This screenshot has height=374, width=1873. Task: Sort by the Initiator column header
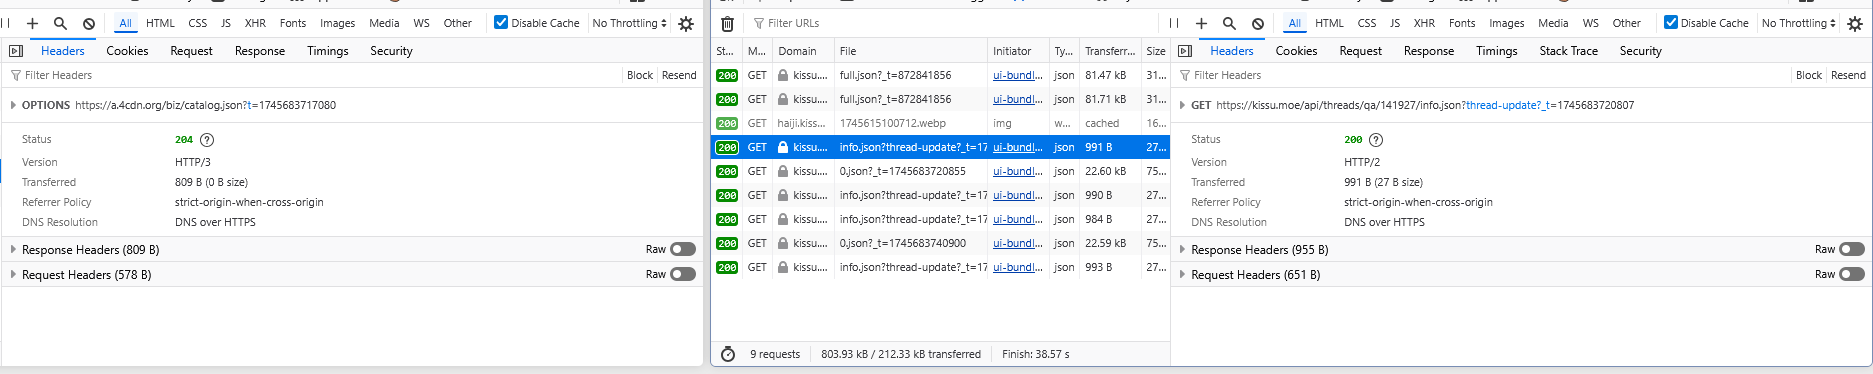pyautogui.click(x=1017, y=51)
